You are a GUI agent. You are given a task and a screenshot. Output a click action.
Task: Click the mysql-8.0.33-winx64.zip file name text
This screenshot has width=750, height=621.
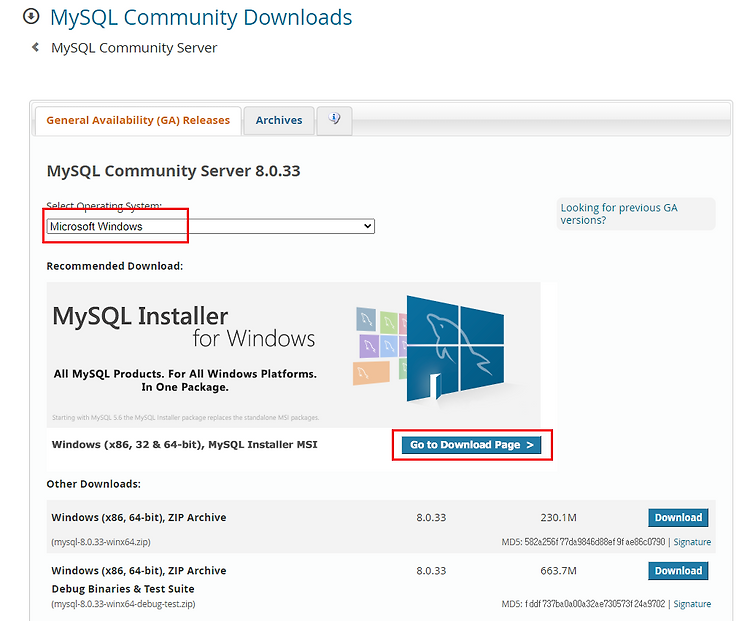[101, 542]
